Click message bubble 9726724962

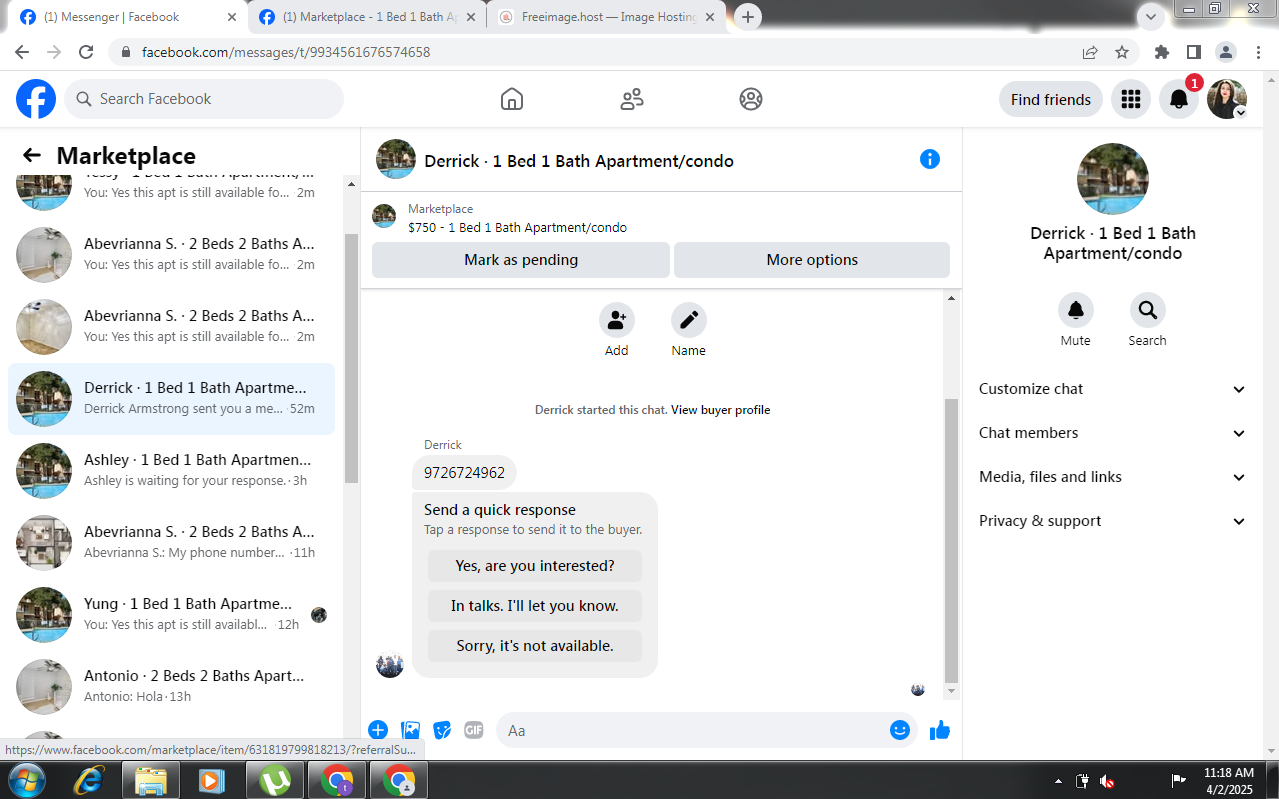[464, 473]
